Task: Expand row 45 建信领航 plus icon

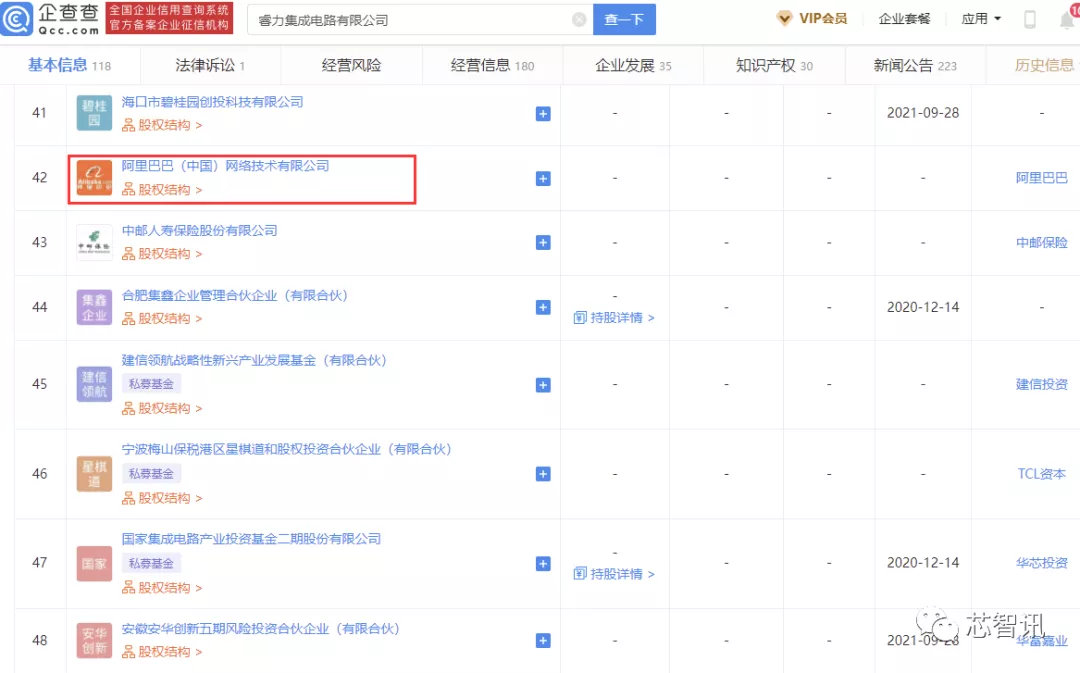Action: coord(543,385)
